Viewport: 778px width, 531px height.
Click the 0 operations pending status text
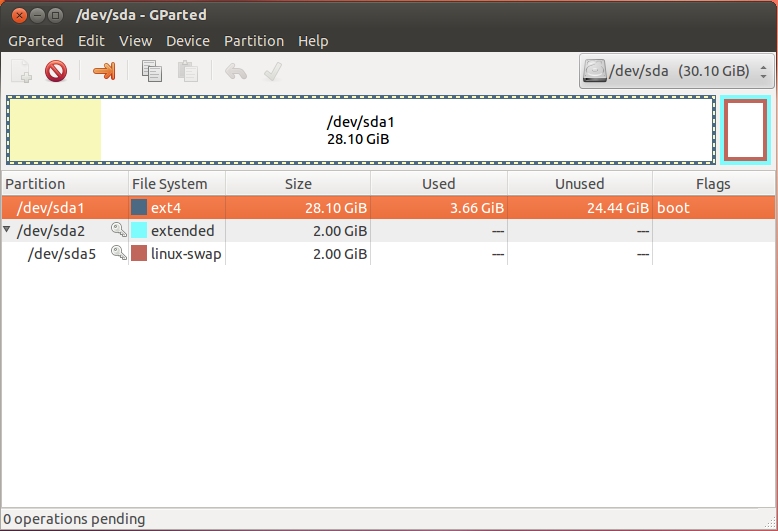point(74,519)
